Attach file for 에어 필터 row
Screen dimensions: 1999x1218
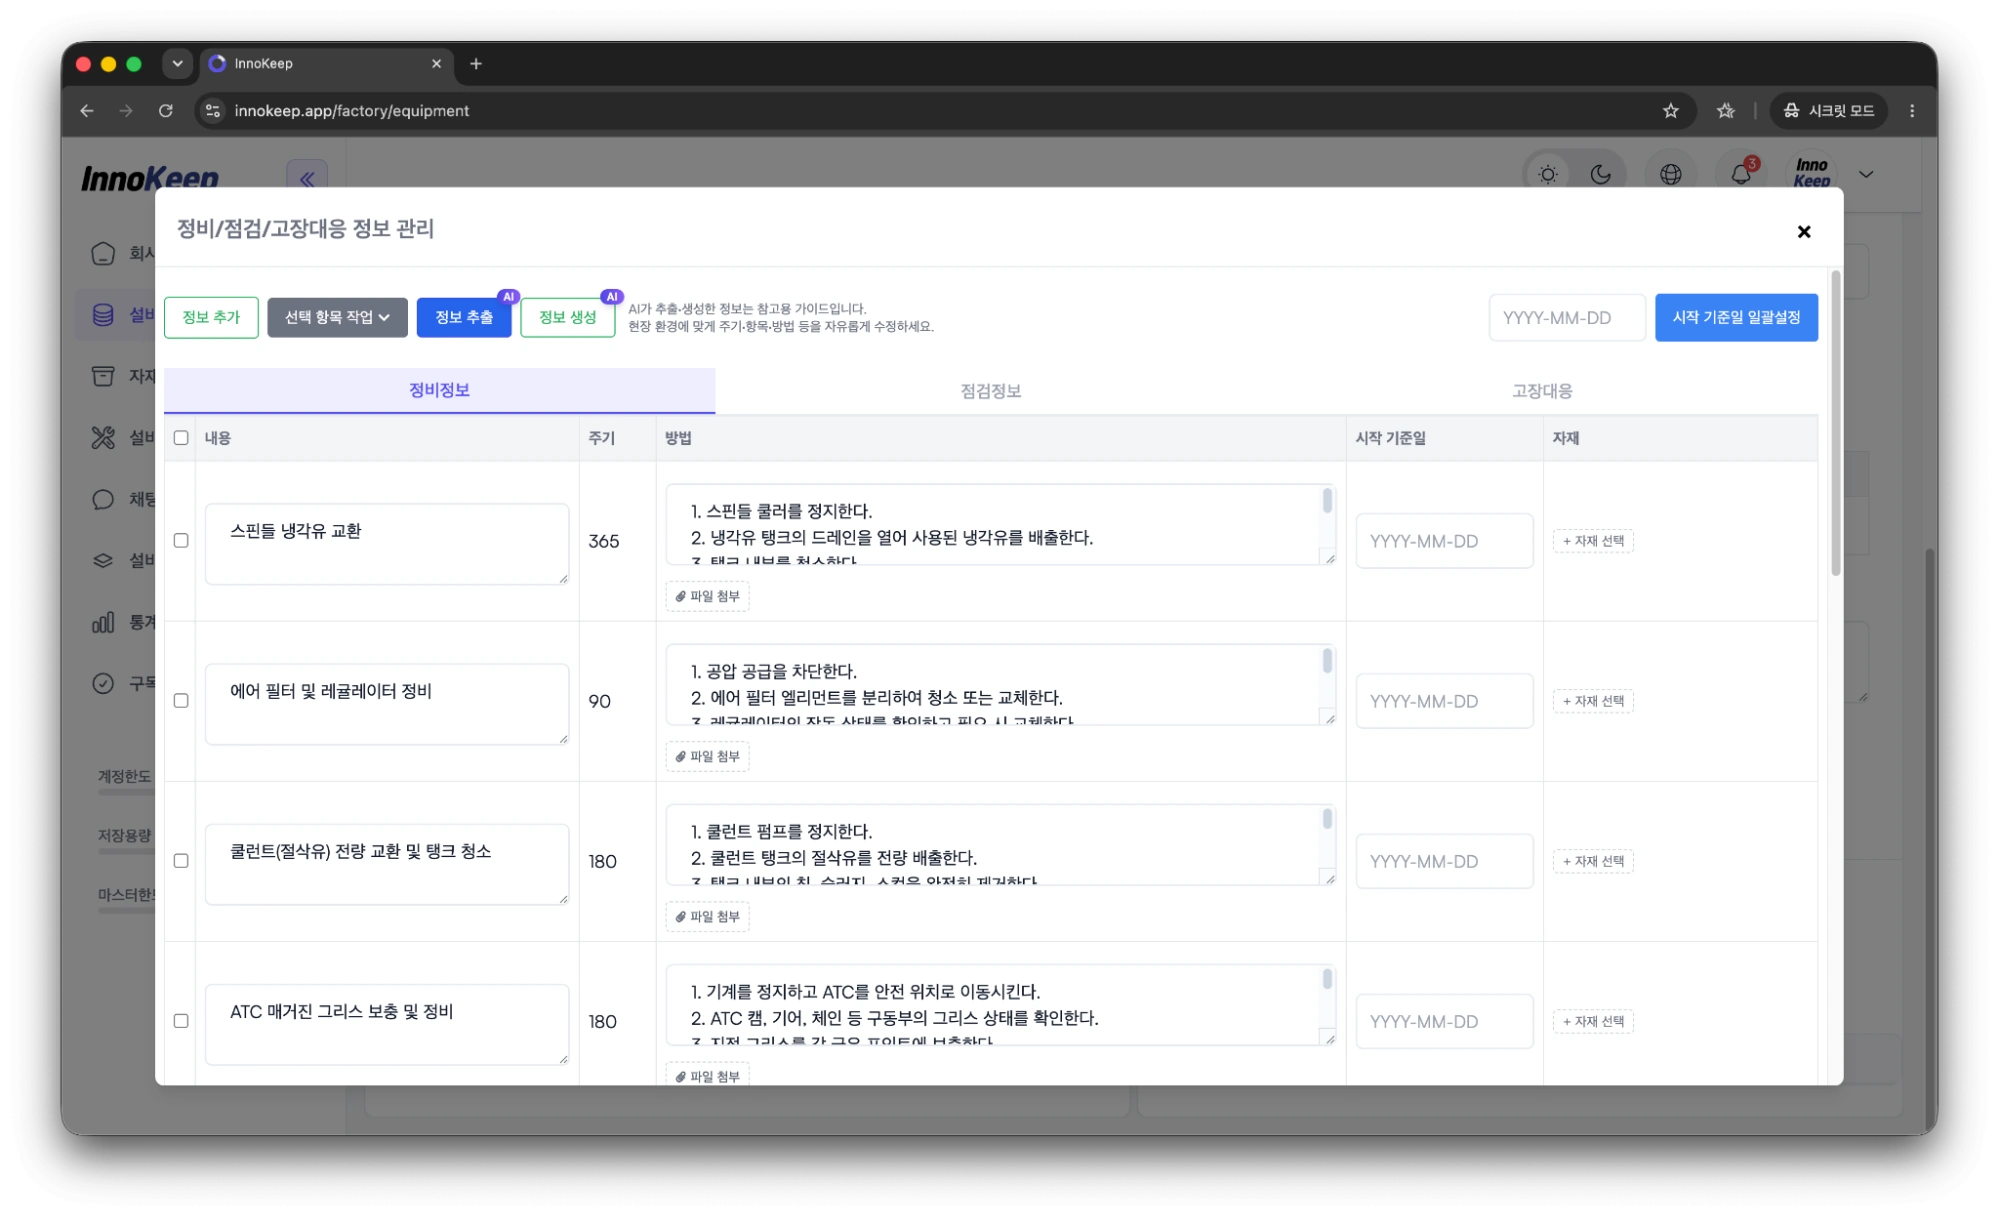click(708, 757)
